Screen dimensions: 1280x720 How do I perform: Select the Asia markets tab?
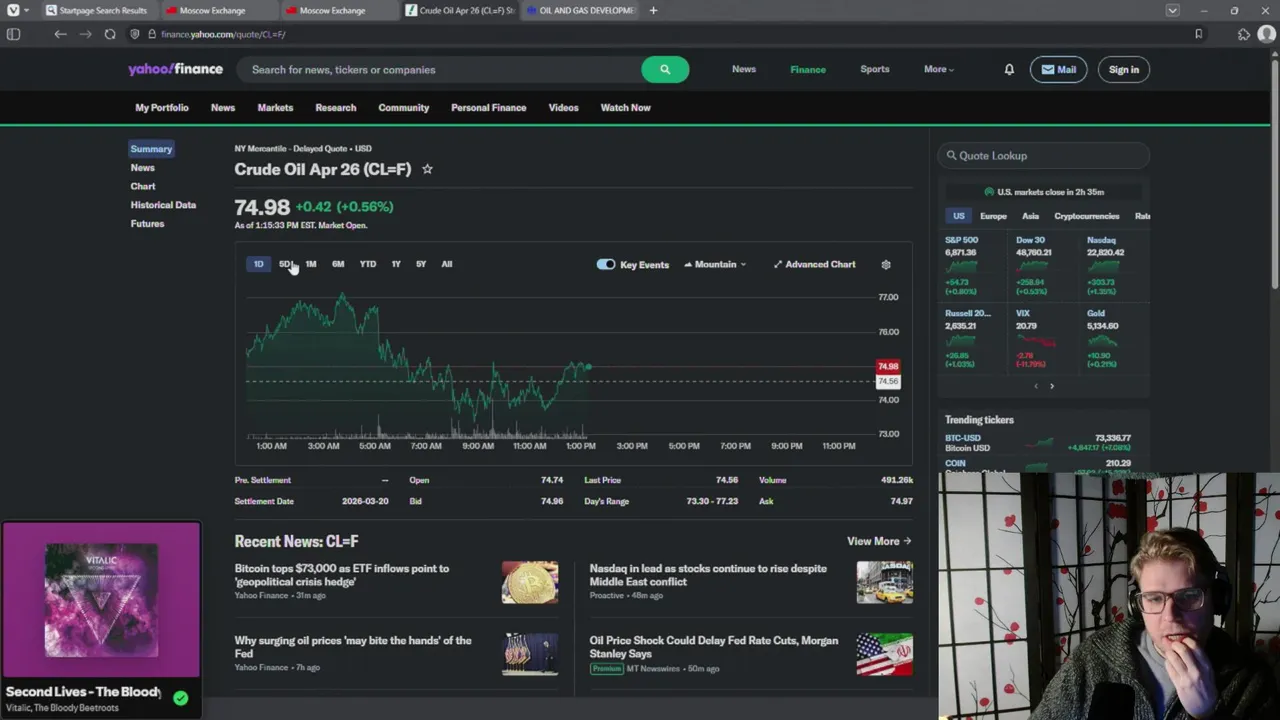(x=1030, y=216)
